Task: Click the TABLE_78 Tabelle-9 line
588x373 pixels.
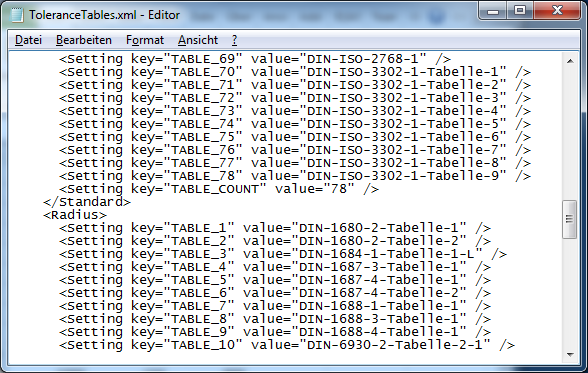Action: click(x=295, y=176)
